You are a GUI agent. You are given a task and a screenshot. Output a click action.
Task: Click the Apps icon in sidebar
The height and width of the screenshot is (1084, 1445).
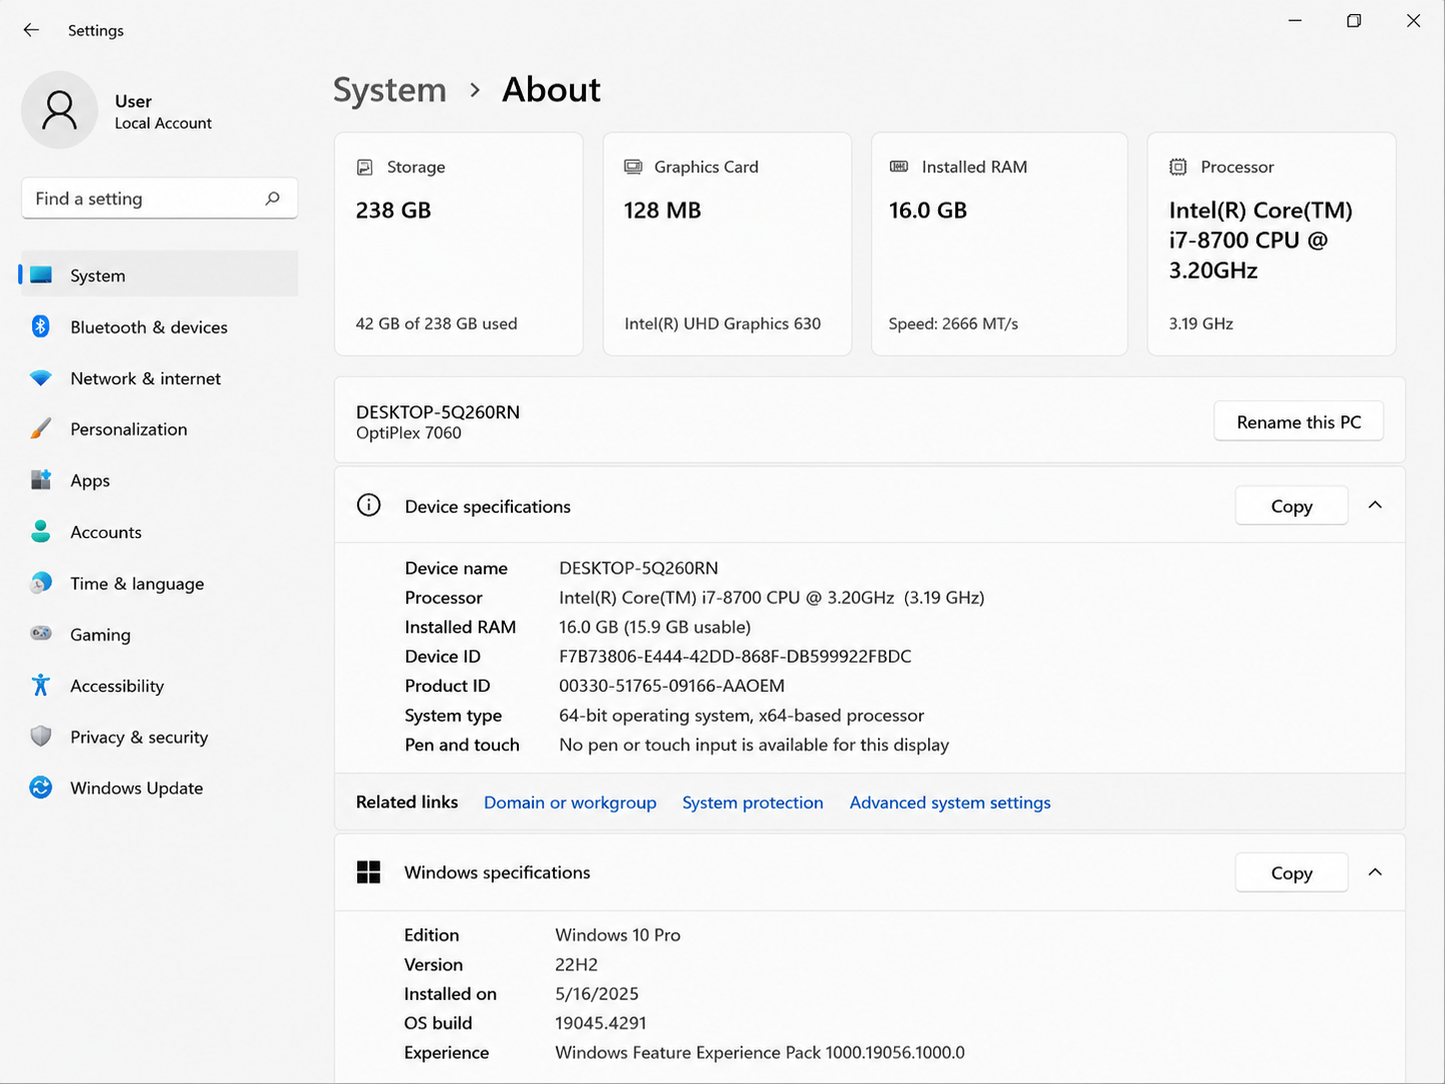point(41,480)
